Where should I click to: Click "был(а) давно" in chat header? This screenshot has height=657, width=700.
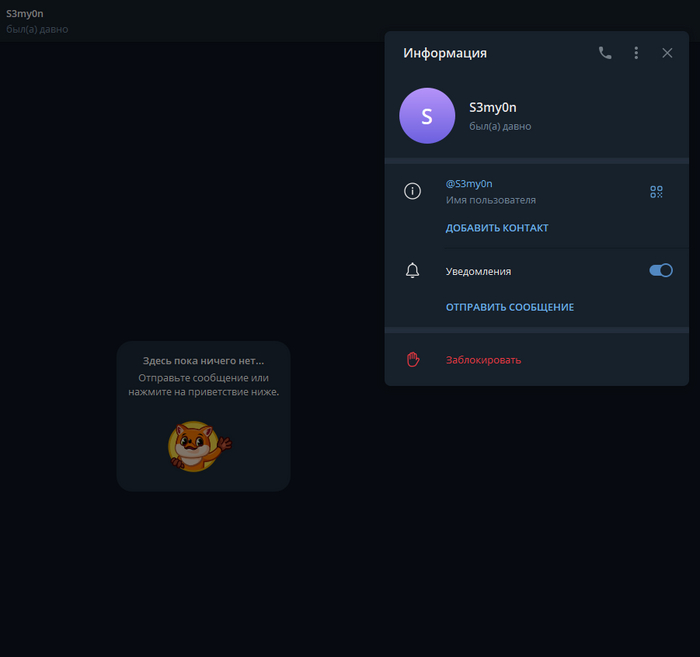tap(37, 29)
